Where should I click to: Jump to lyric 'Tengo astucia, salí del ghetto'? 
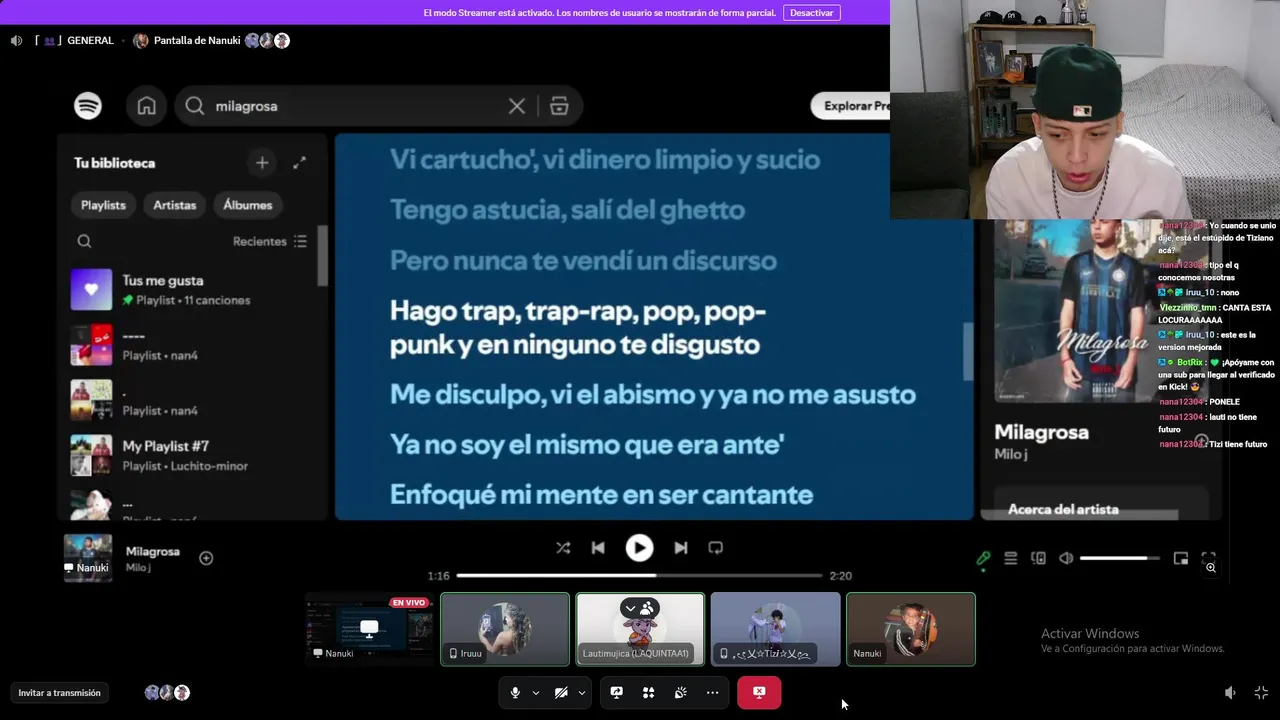click(x=567, y=210)
